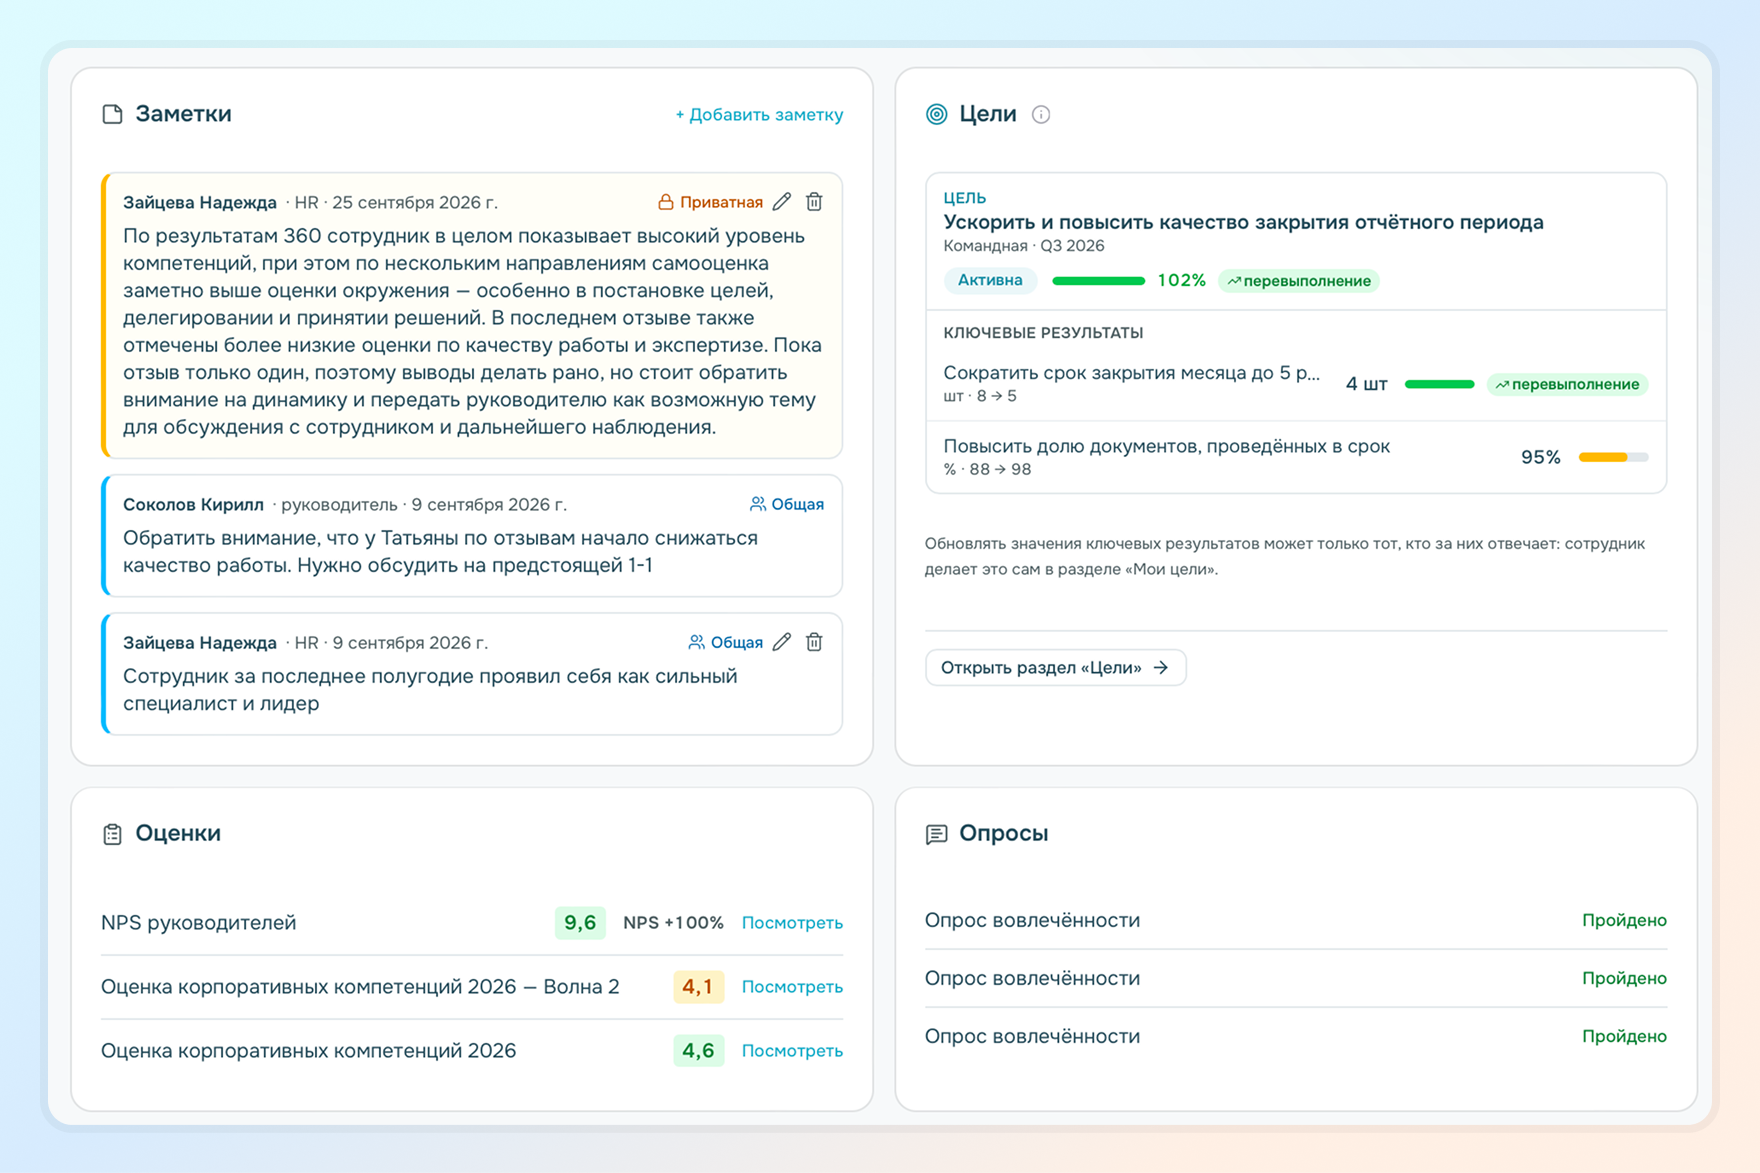
Task: Click the Заметки document icon
Action: [112, 114]
